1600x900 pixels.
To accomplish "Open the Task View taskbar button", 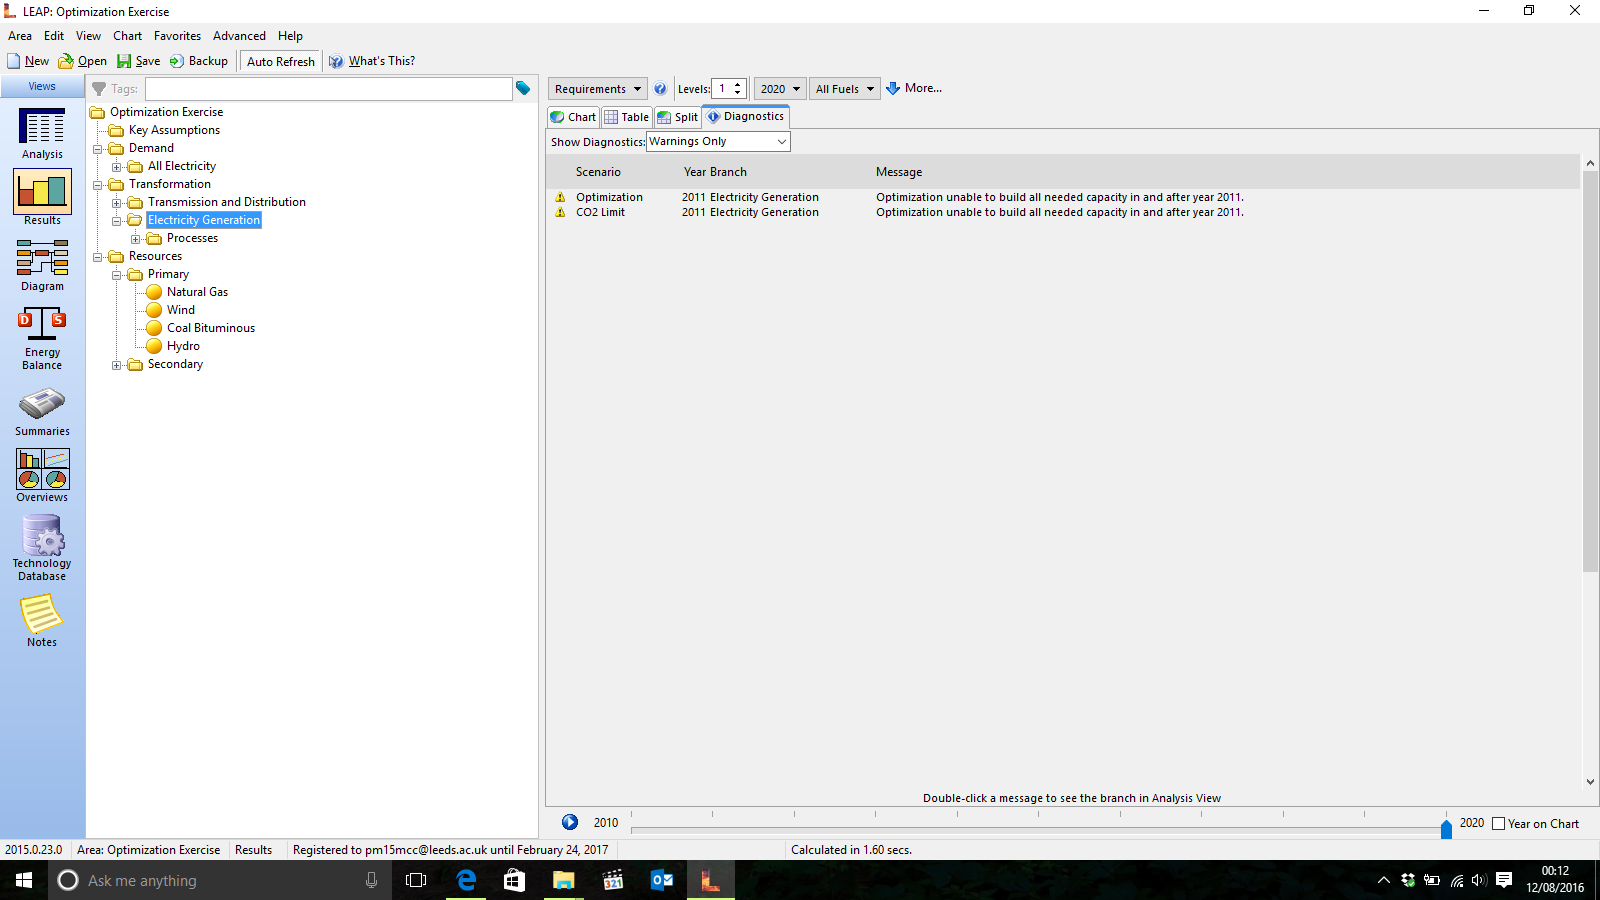I will [x=416, y=880].
